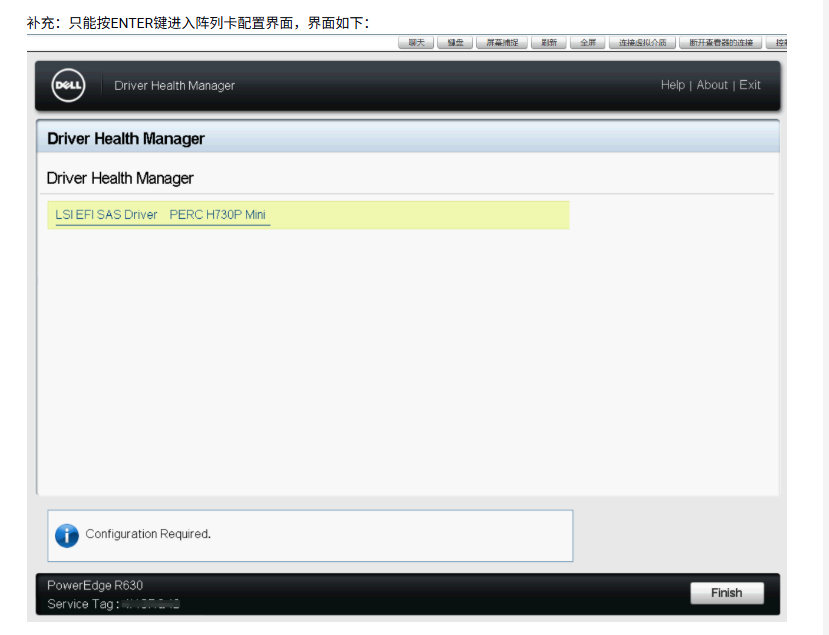Screen dimensions: 829x635
Task: Click the blue information icon
Action: tap(67, 535)
